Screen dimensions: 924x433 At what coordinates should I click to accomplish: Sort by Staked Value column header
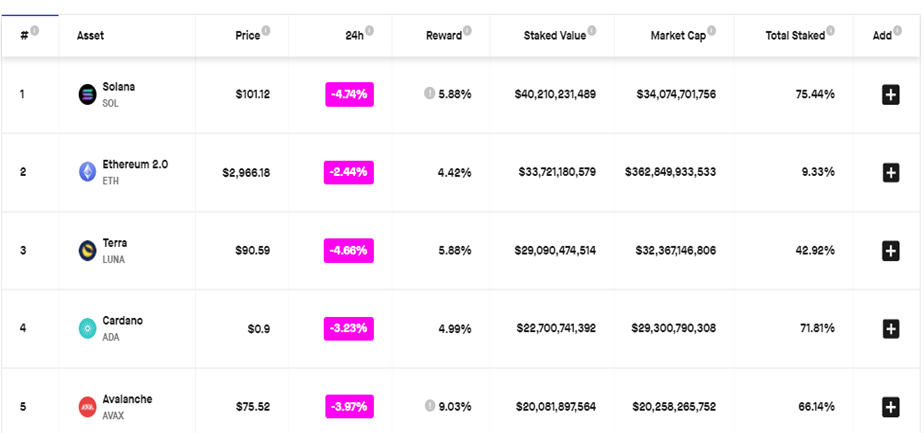554,36
